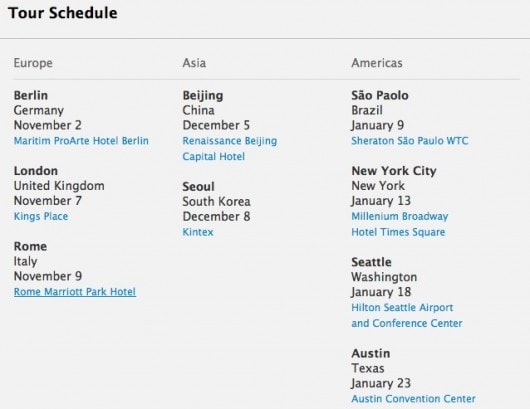Screen dimensions: 530x409
Task: Click the Seoul city heading
Action: click(x=198, y=187)
